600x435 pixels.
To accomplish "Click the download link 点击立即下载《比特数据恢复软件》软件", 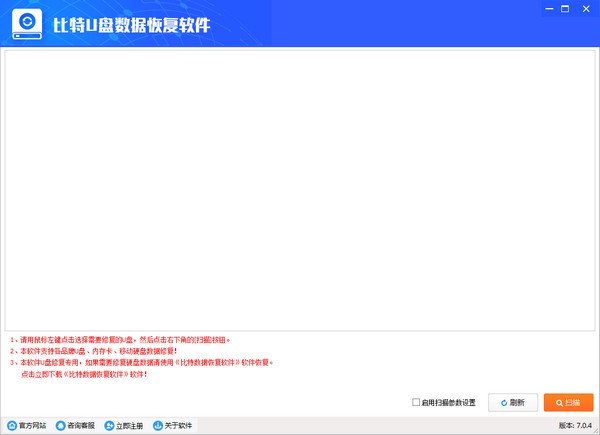I will pos(84,374).
